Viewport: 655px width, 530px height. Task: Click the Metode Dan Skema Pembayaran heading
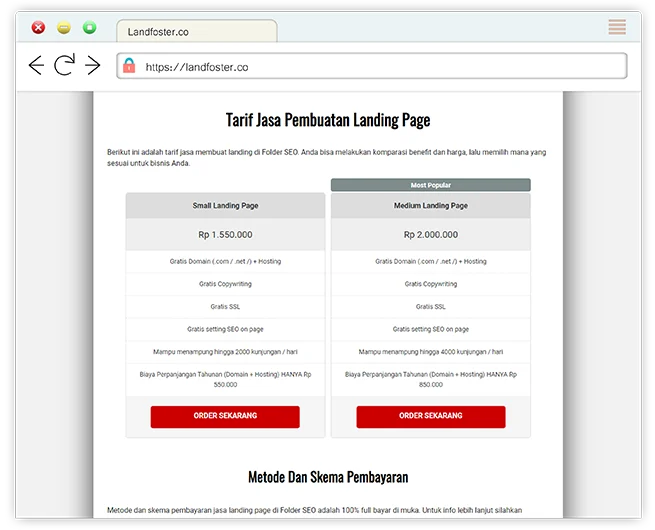click(x=328, y=477)
